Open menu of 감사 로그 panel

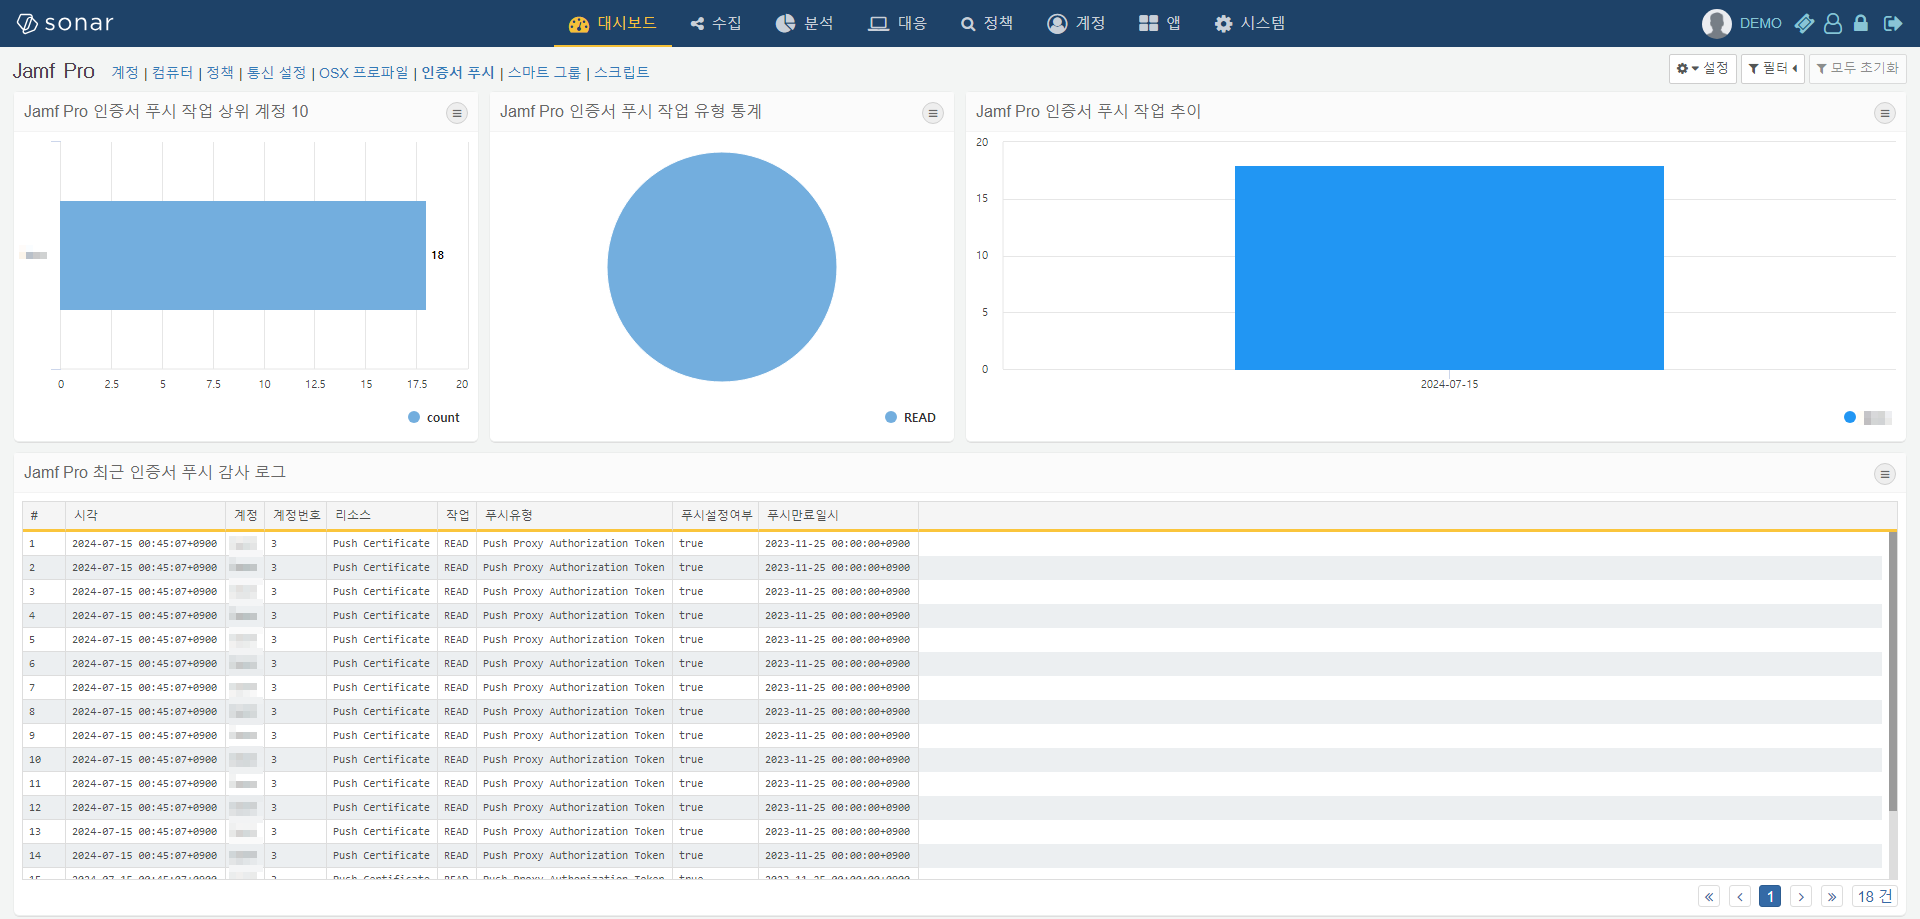(x=1885, y=474)
